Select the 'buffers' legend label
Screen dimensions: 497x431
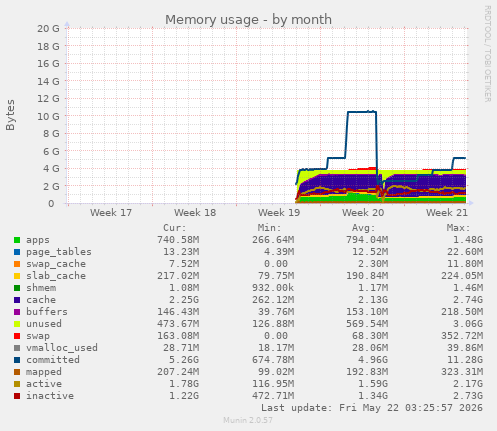[47, 312]
